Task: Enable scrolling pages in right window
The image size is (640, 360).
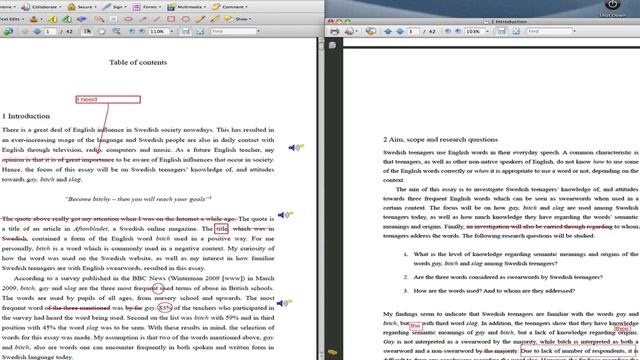Action: point(502,31)
